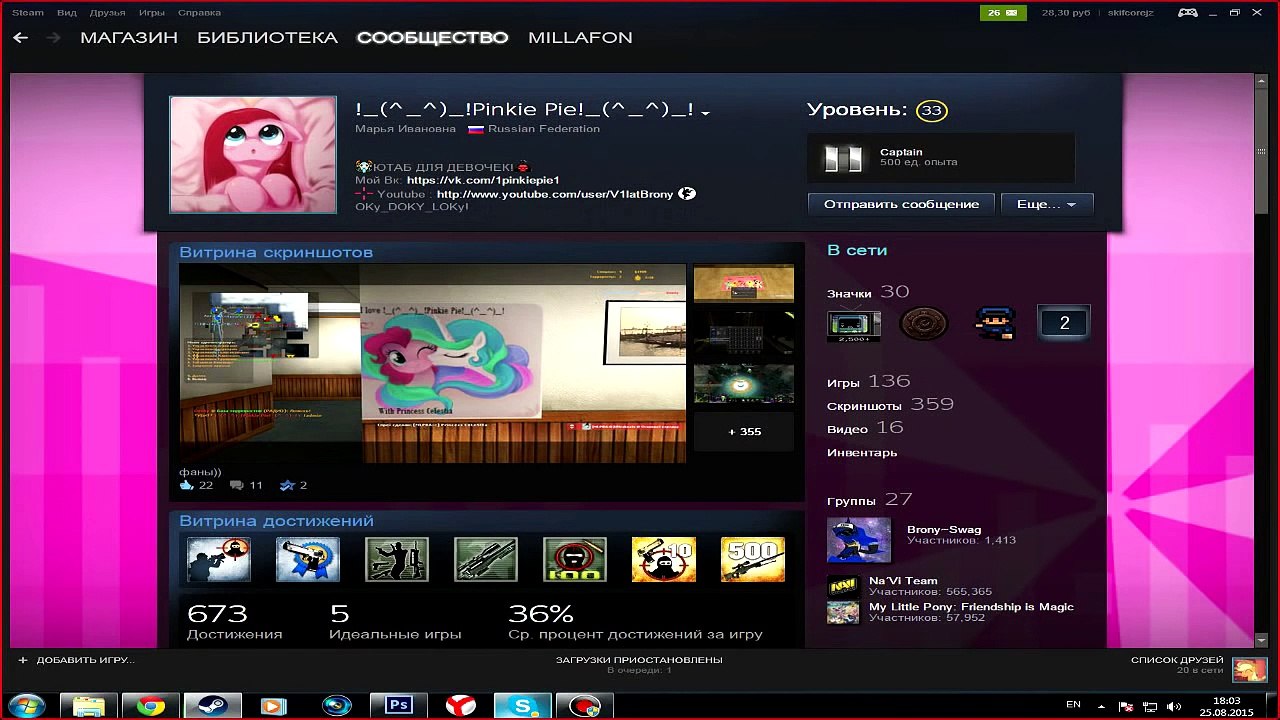
Task: Follow the vk.com/1pinkiepie1 link
Action: click(483, 180)
